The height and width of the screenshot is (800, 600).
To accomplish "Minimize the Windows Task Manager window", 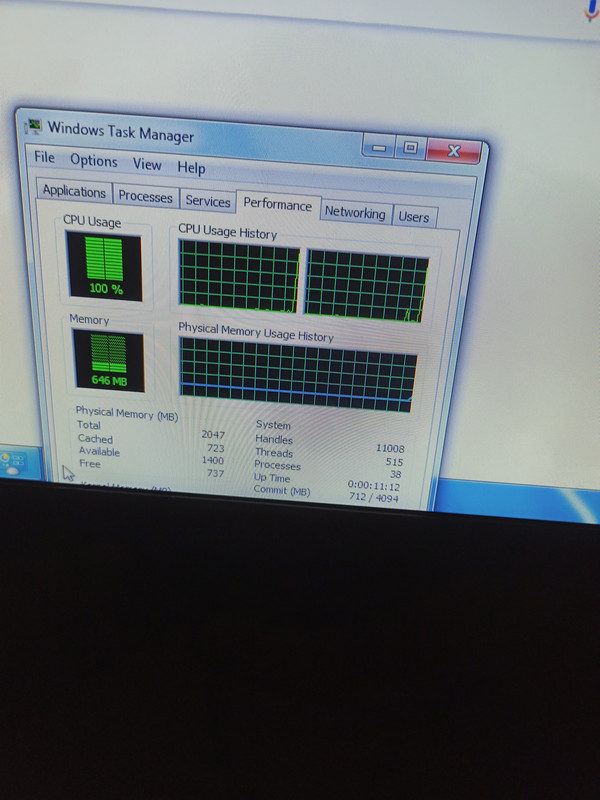I will (x=379, y=147).
